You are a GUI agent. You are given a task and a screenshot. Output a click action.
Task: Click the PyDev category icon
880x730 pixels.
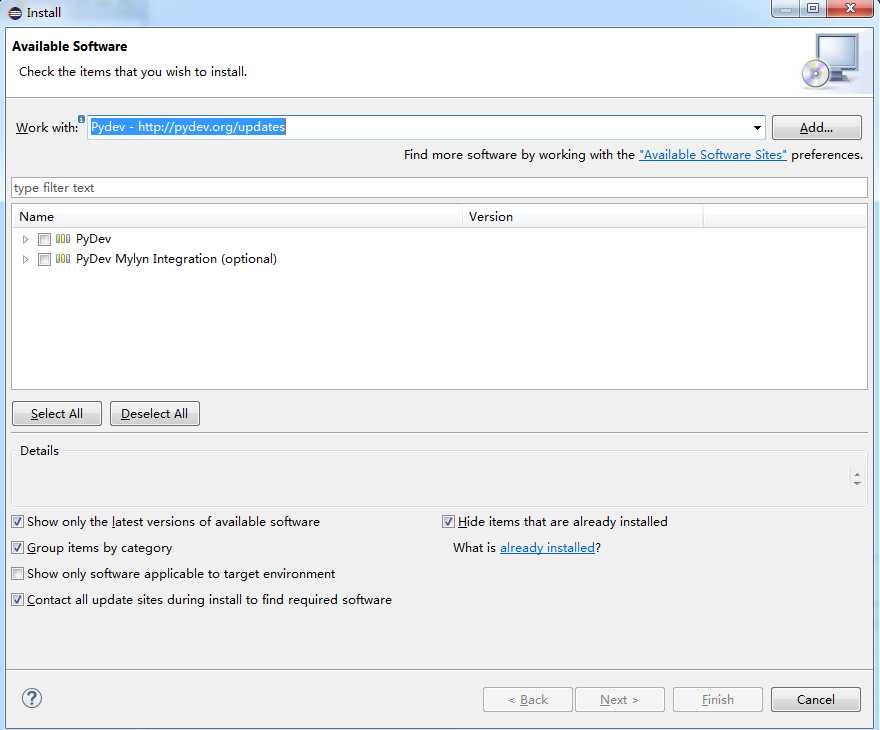(63, 238)
